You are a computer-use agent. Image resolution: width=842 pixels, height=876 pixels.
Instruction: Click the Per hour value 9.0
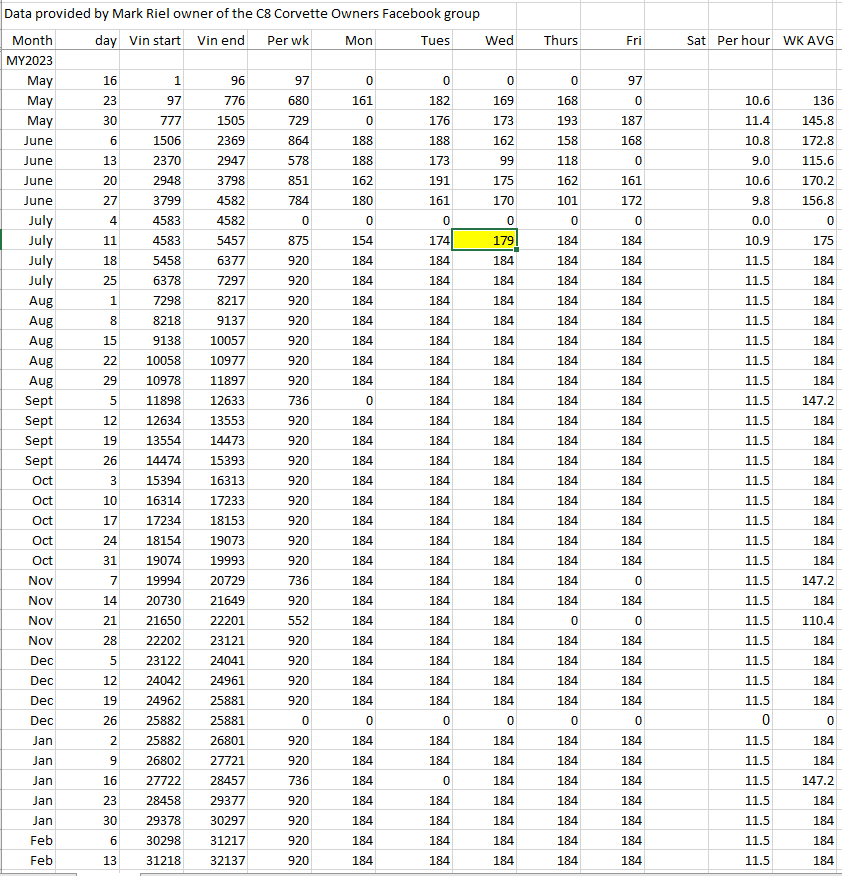point(758,160)
